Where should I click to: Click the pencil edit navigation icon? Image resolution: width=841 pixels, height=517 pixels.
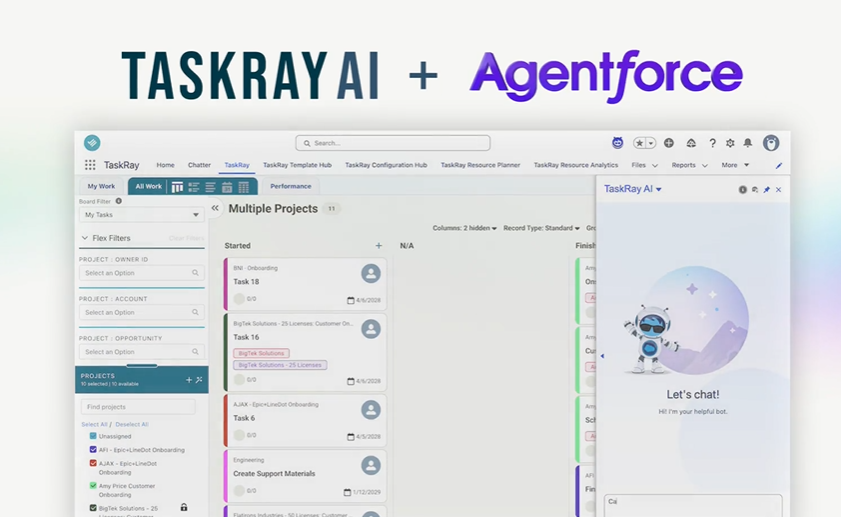[x=779, y=166]
